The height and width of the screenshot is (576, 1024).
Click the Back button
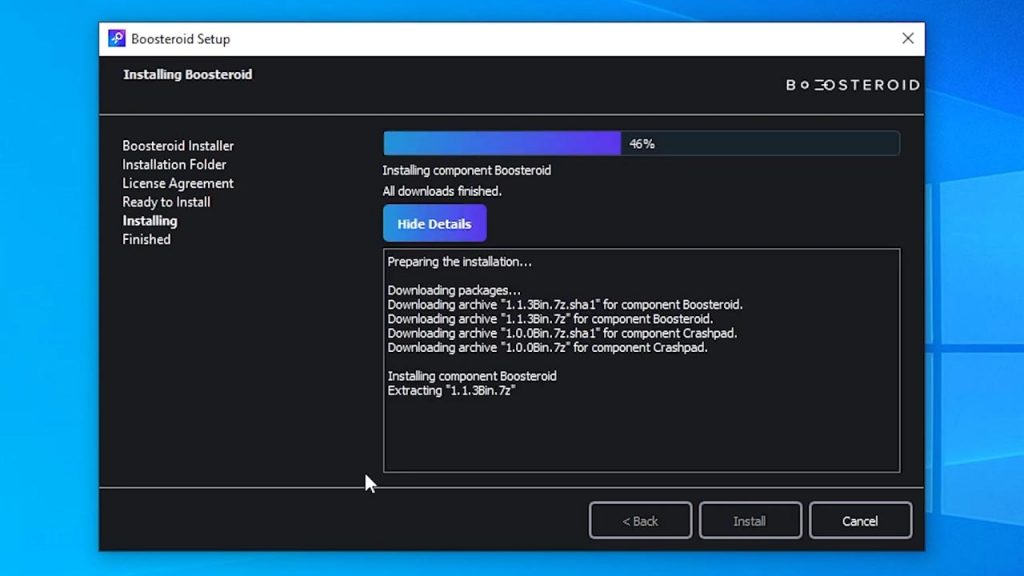point(640,520)
